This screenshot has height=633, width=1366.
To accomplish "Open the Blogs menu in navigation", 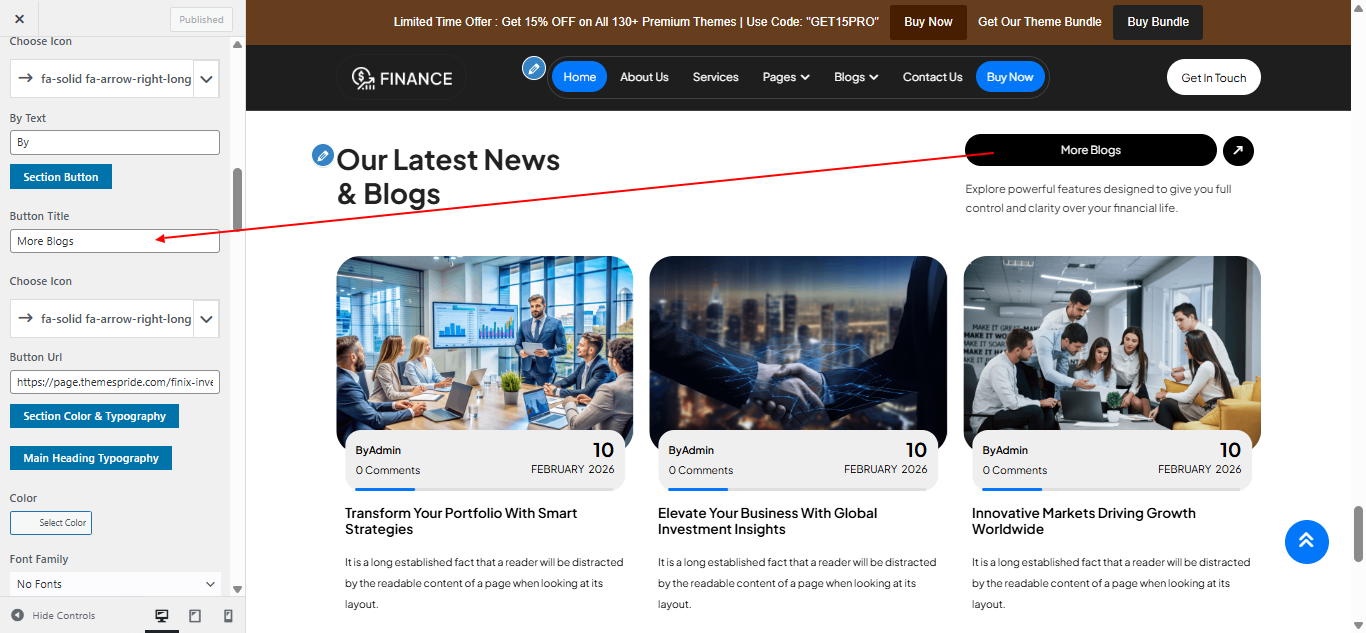I will [856, 77].
